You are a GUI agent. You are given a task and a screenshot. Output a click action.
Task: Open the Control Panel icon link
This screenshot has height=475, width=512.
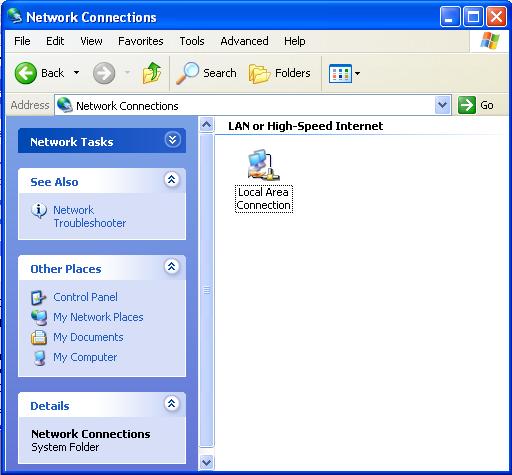coord(39,298)
